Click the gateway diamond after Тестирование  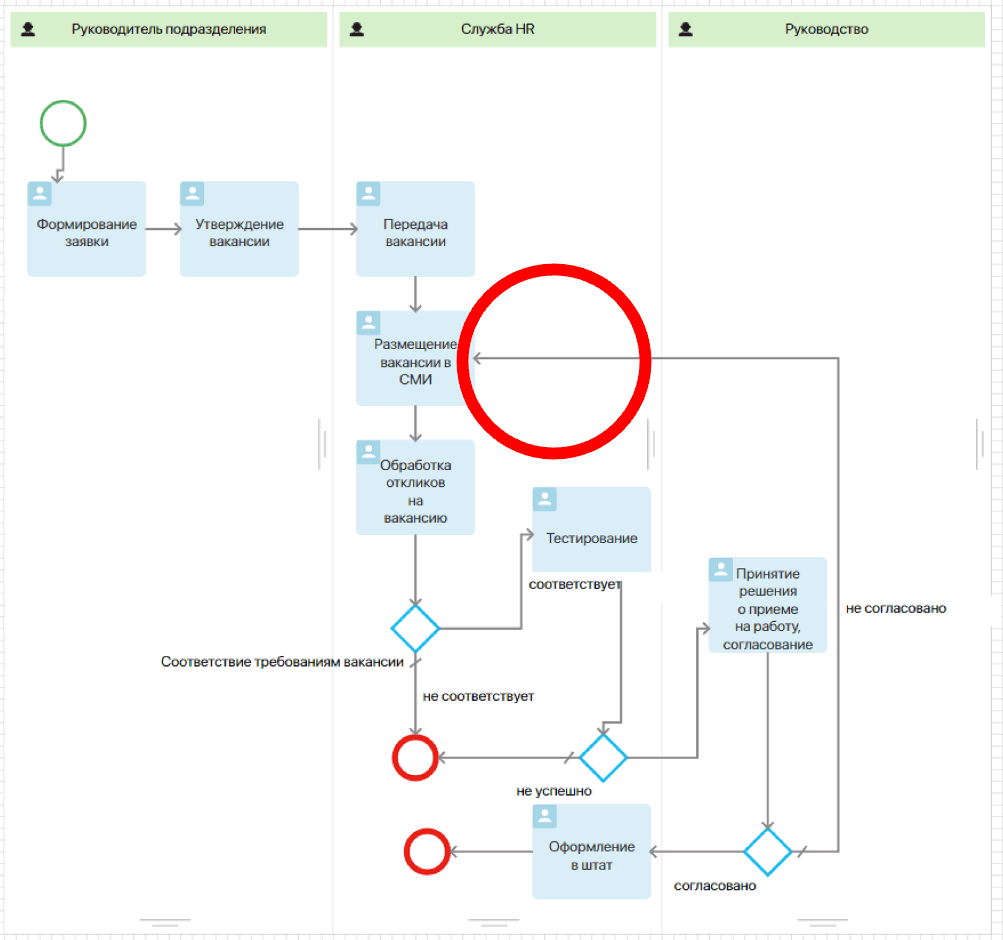tap(603, 757)
